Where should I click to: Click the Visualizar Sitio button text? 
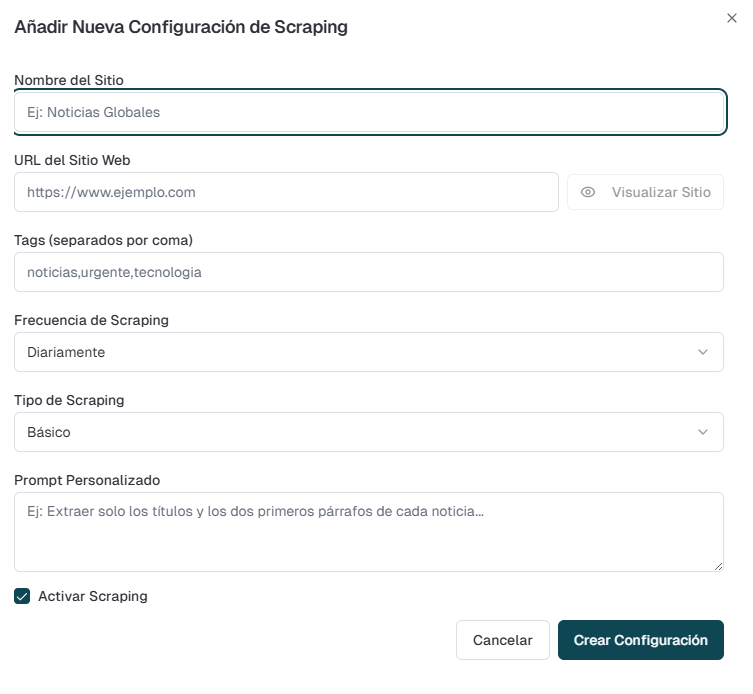(660, 192)
